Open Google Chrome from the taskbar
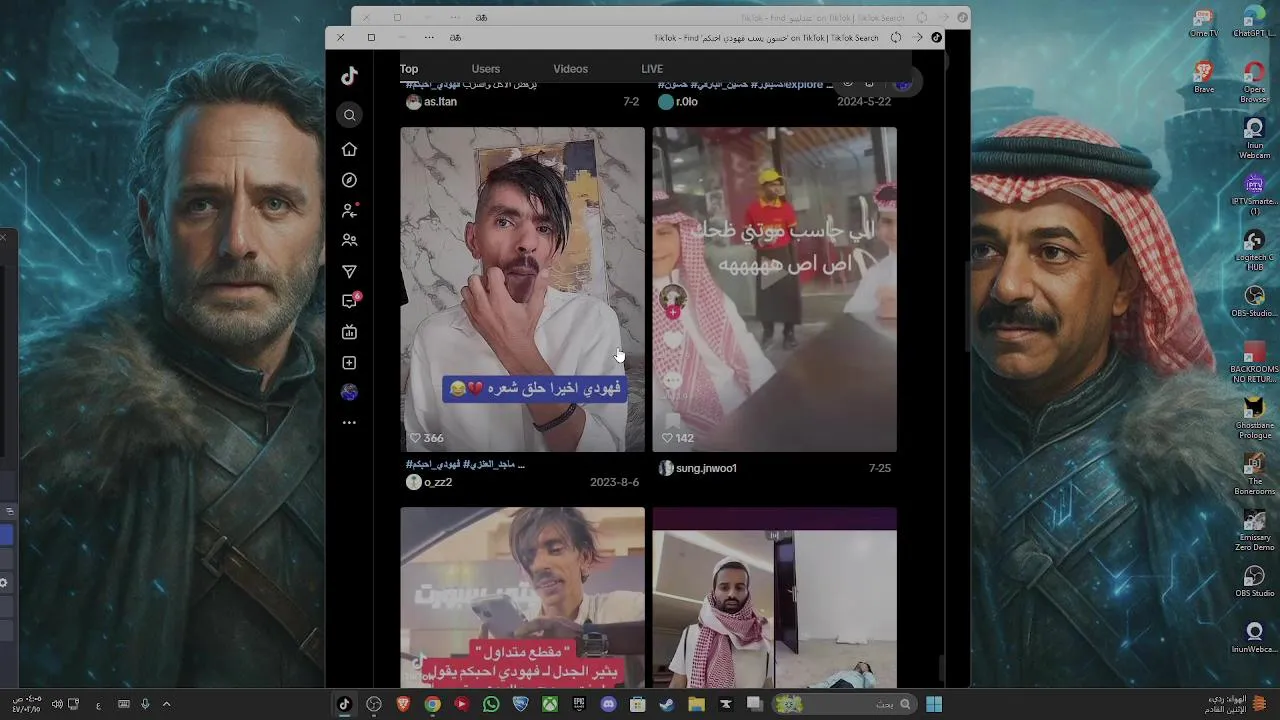This screenshot has height=720, width=1280. 432,704
